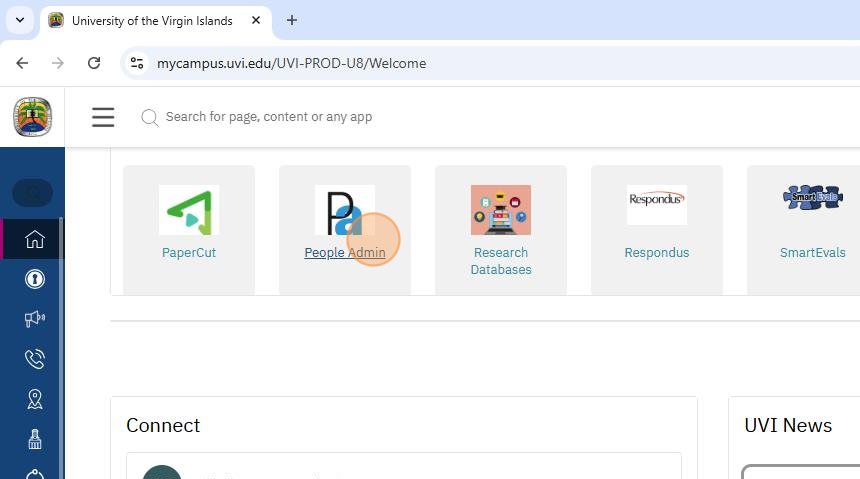860x479 pixels.
Task: Open the Research Databases tile image
Action: pos(501,210)
